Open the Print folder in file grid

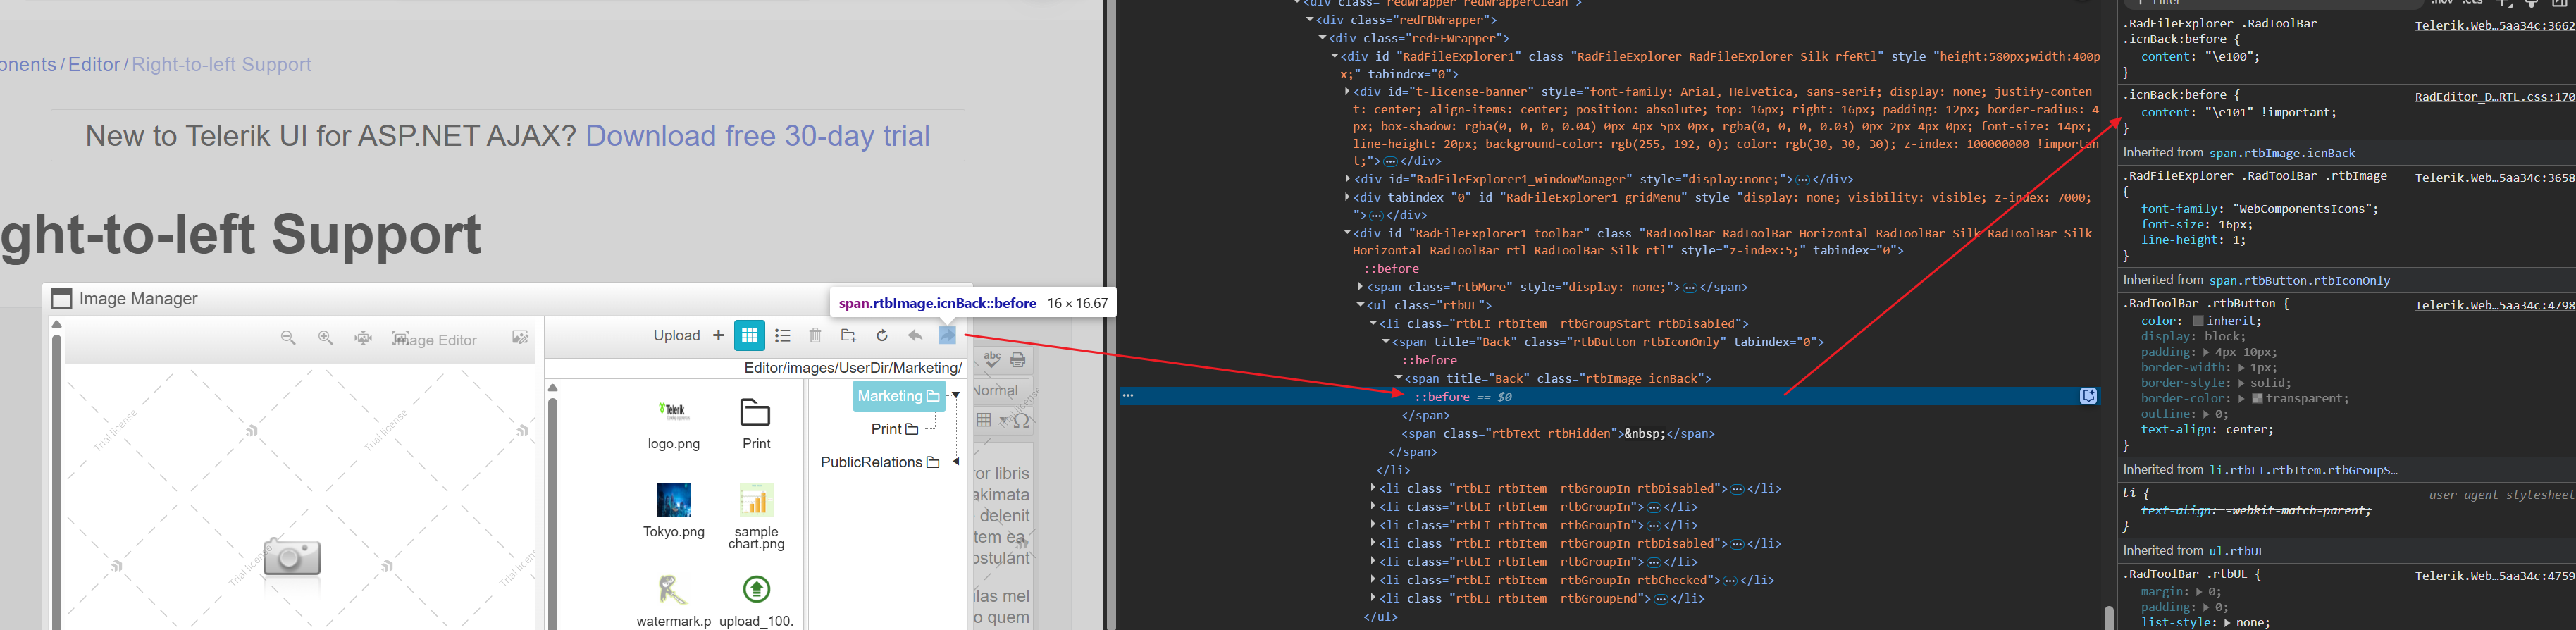pos(756,424)
